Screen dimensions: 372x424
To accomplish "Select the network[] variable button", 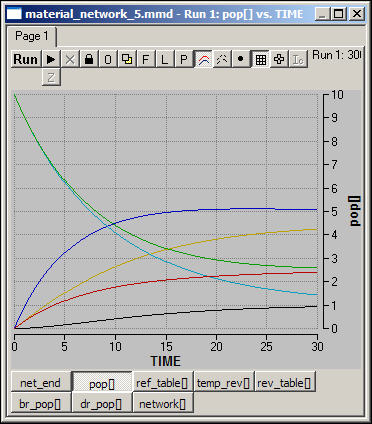I will tap(162, 404).
